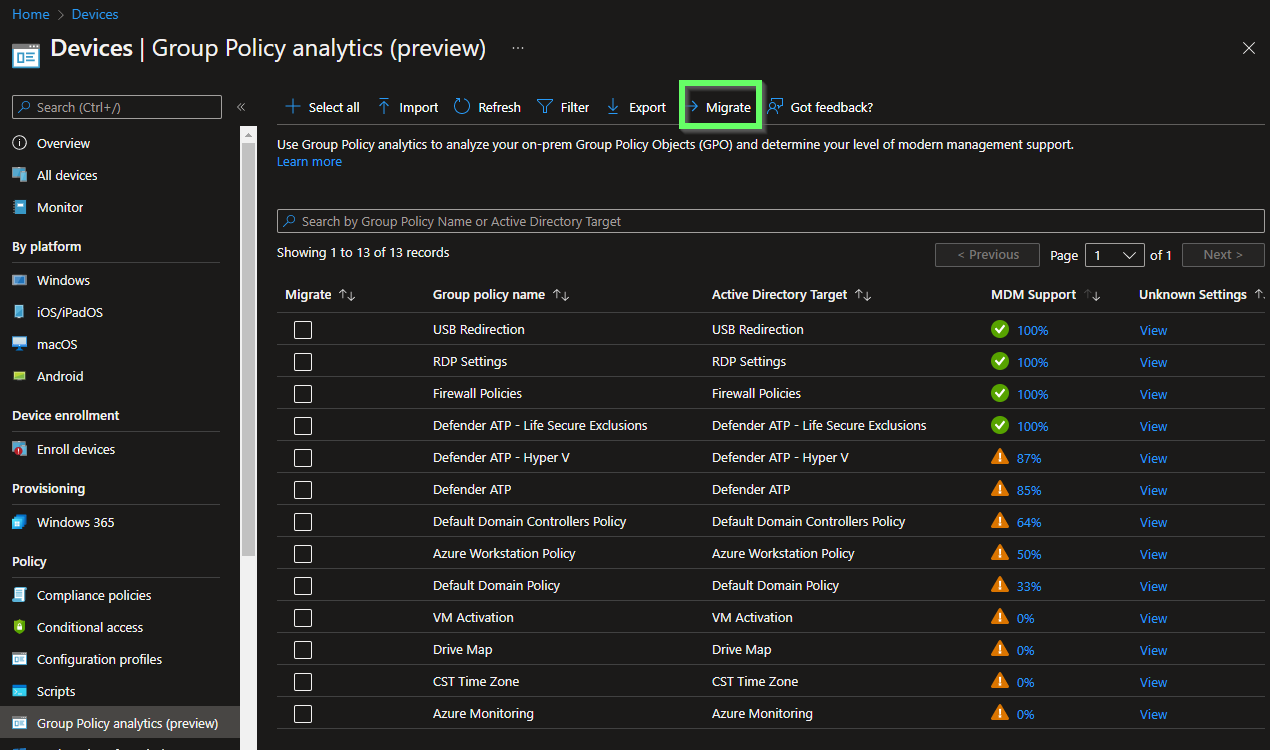Click the Windows 365 icon
The width and height of the screenshot is (1270, 750).
(20, 522)
